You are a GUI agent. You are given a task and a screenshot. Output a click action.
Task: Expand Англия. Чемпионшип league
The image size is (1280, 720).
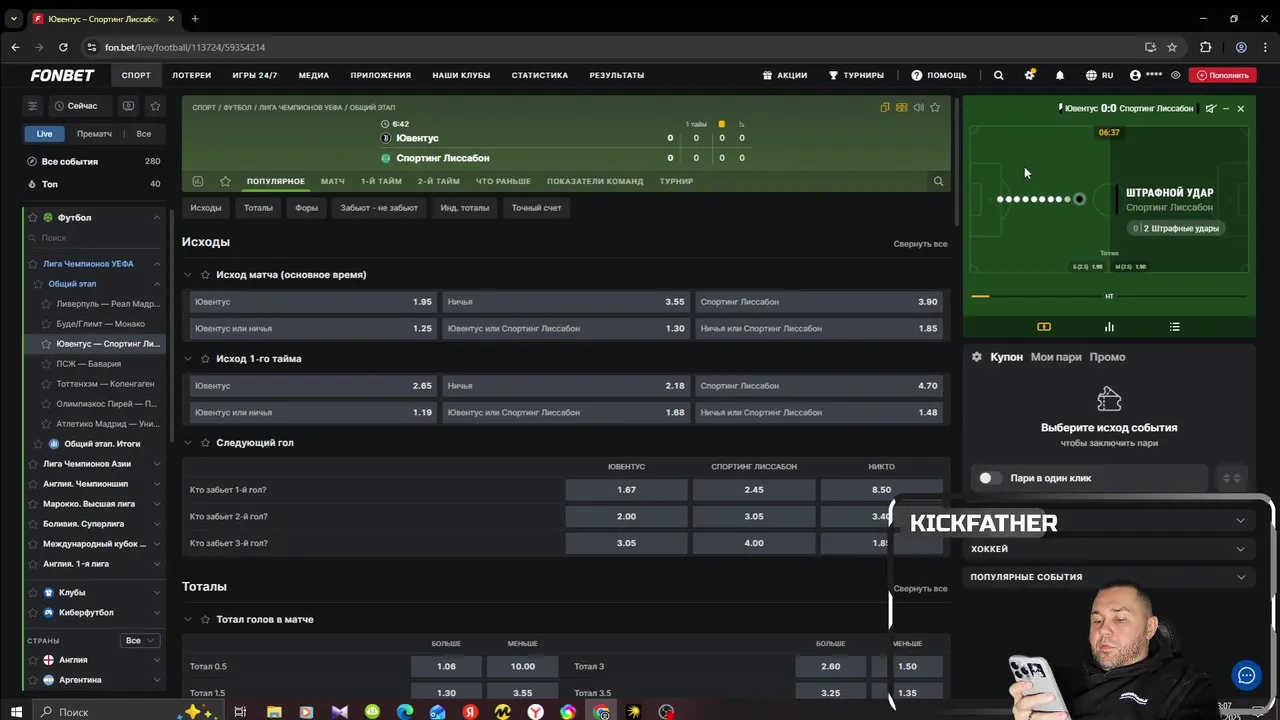click(157, 484)
